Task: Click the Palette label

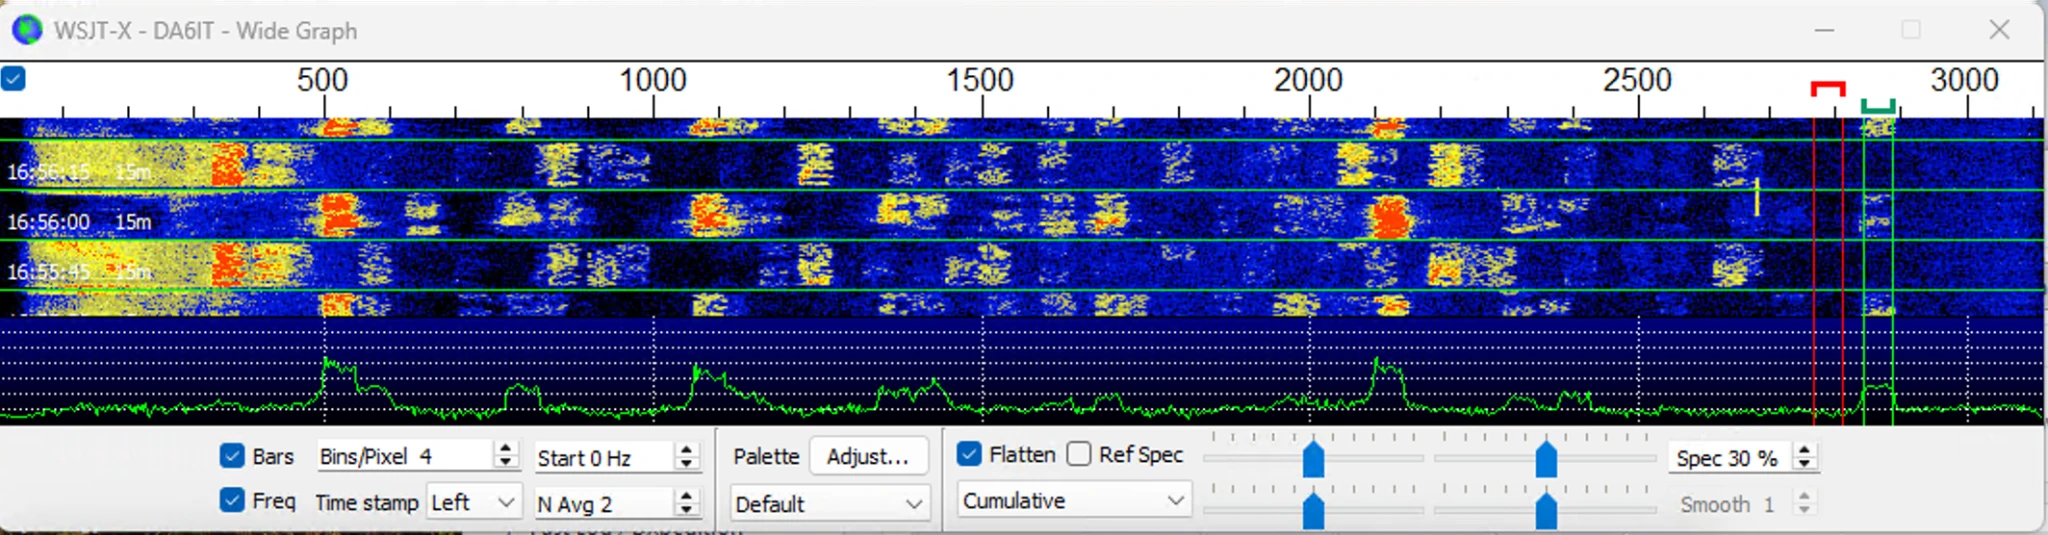Action: (x=766, y=456)
